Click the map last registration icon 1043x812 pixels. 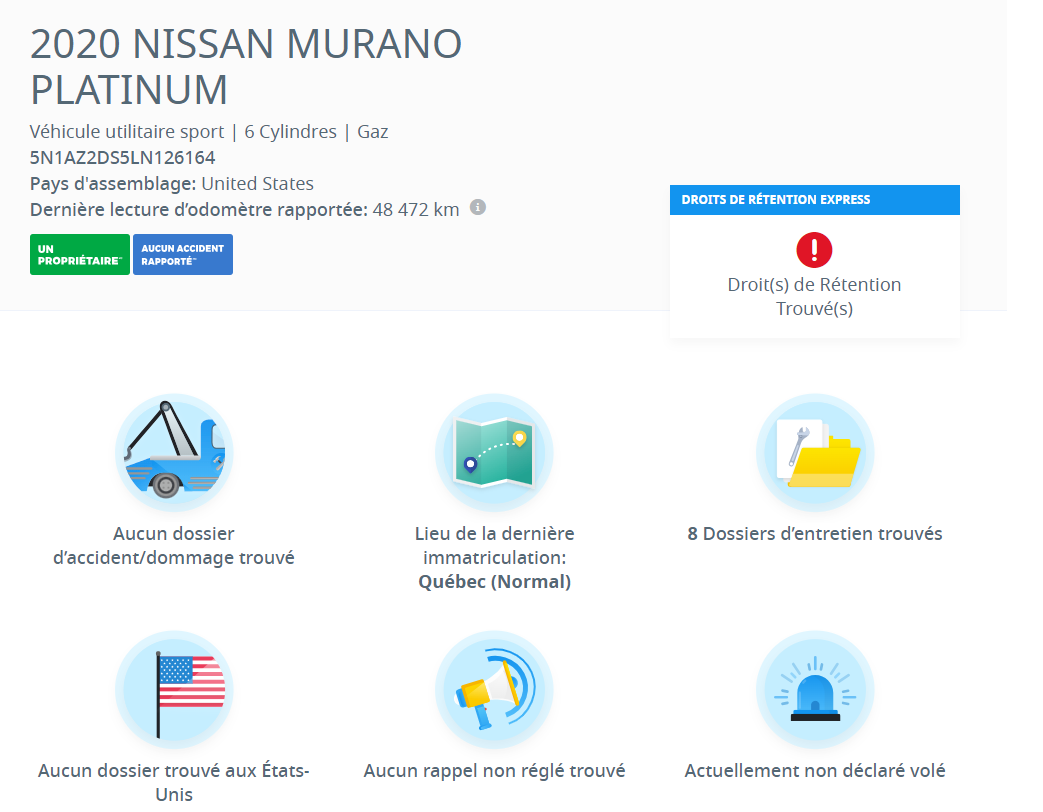(494, 452)
